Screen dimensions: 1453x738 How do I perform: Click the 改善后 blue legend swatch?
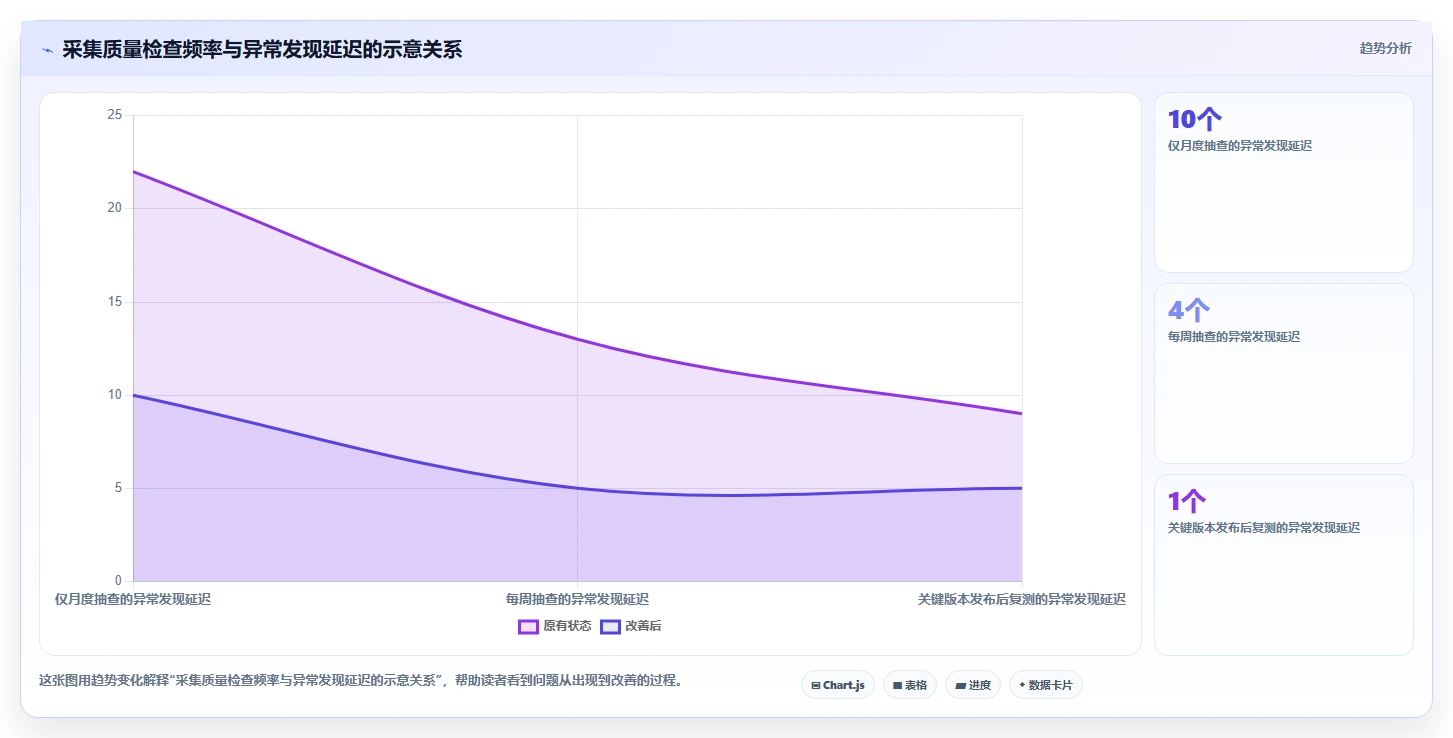(610, 627)
